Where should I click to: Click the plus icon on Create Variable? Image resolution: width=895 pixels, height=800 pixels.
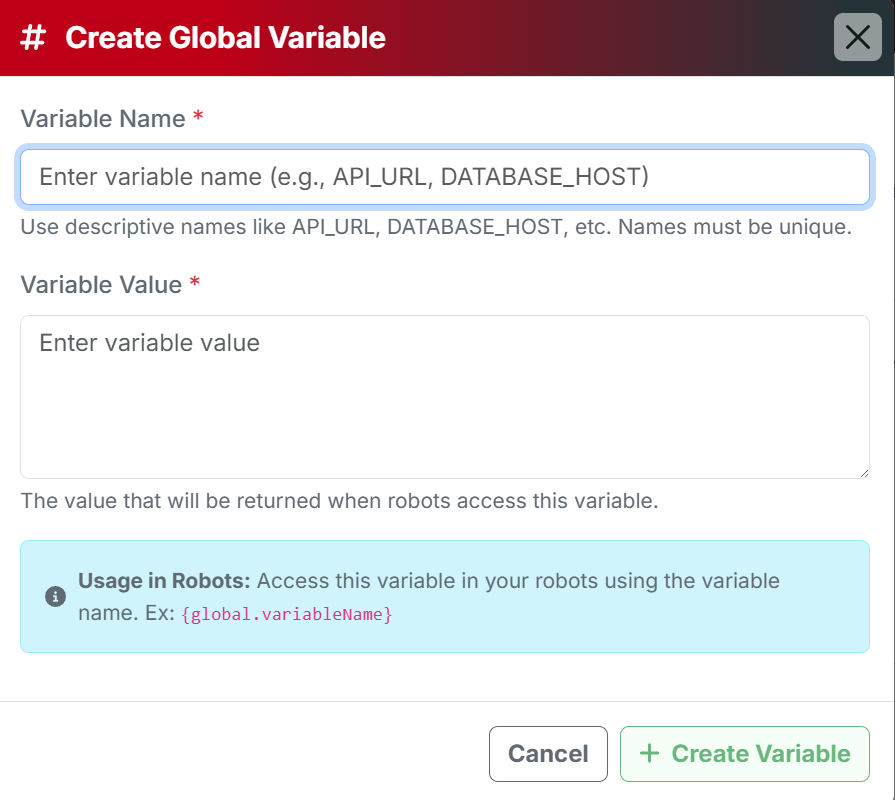(x=649, y=753)
